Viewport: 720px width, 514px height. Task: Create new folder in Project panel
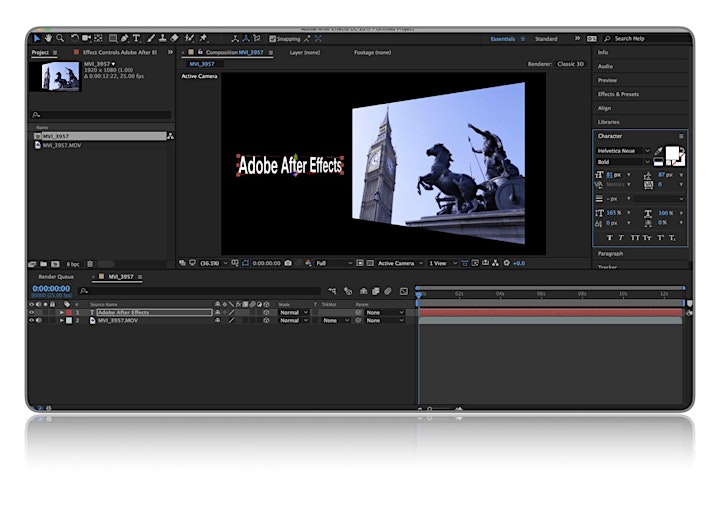pyautogui.click(x=44, y=264)
